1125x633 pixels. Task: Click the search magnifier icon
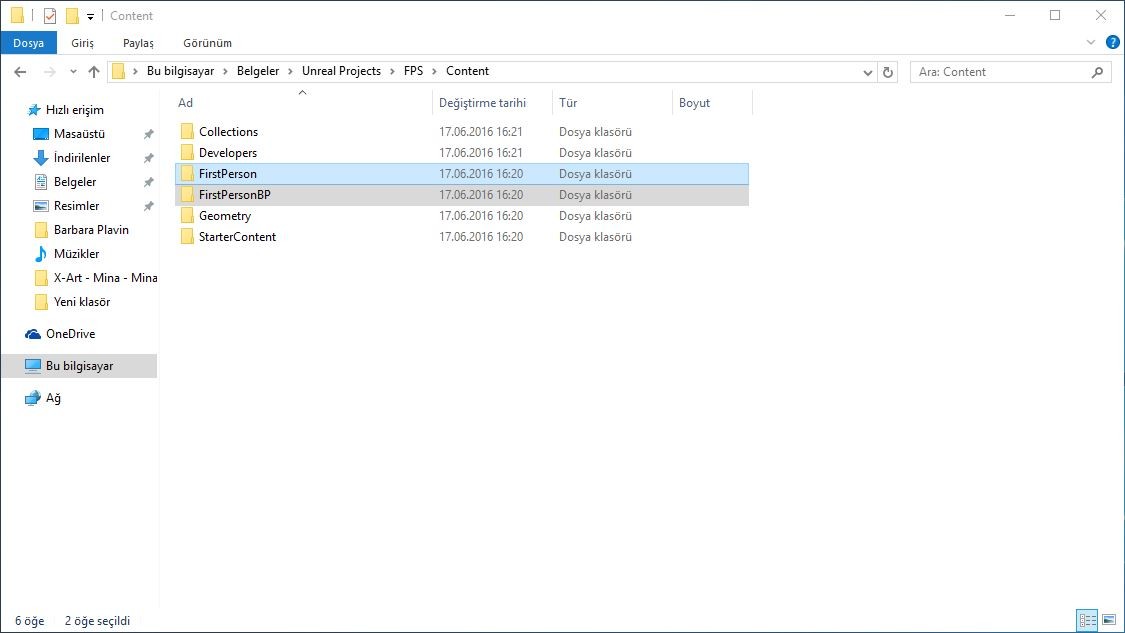[x=1097, y=72]
